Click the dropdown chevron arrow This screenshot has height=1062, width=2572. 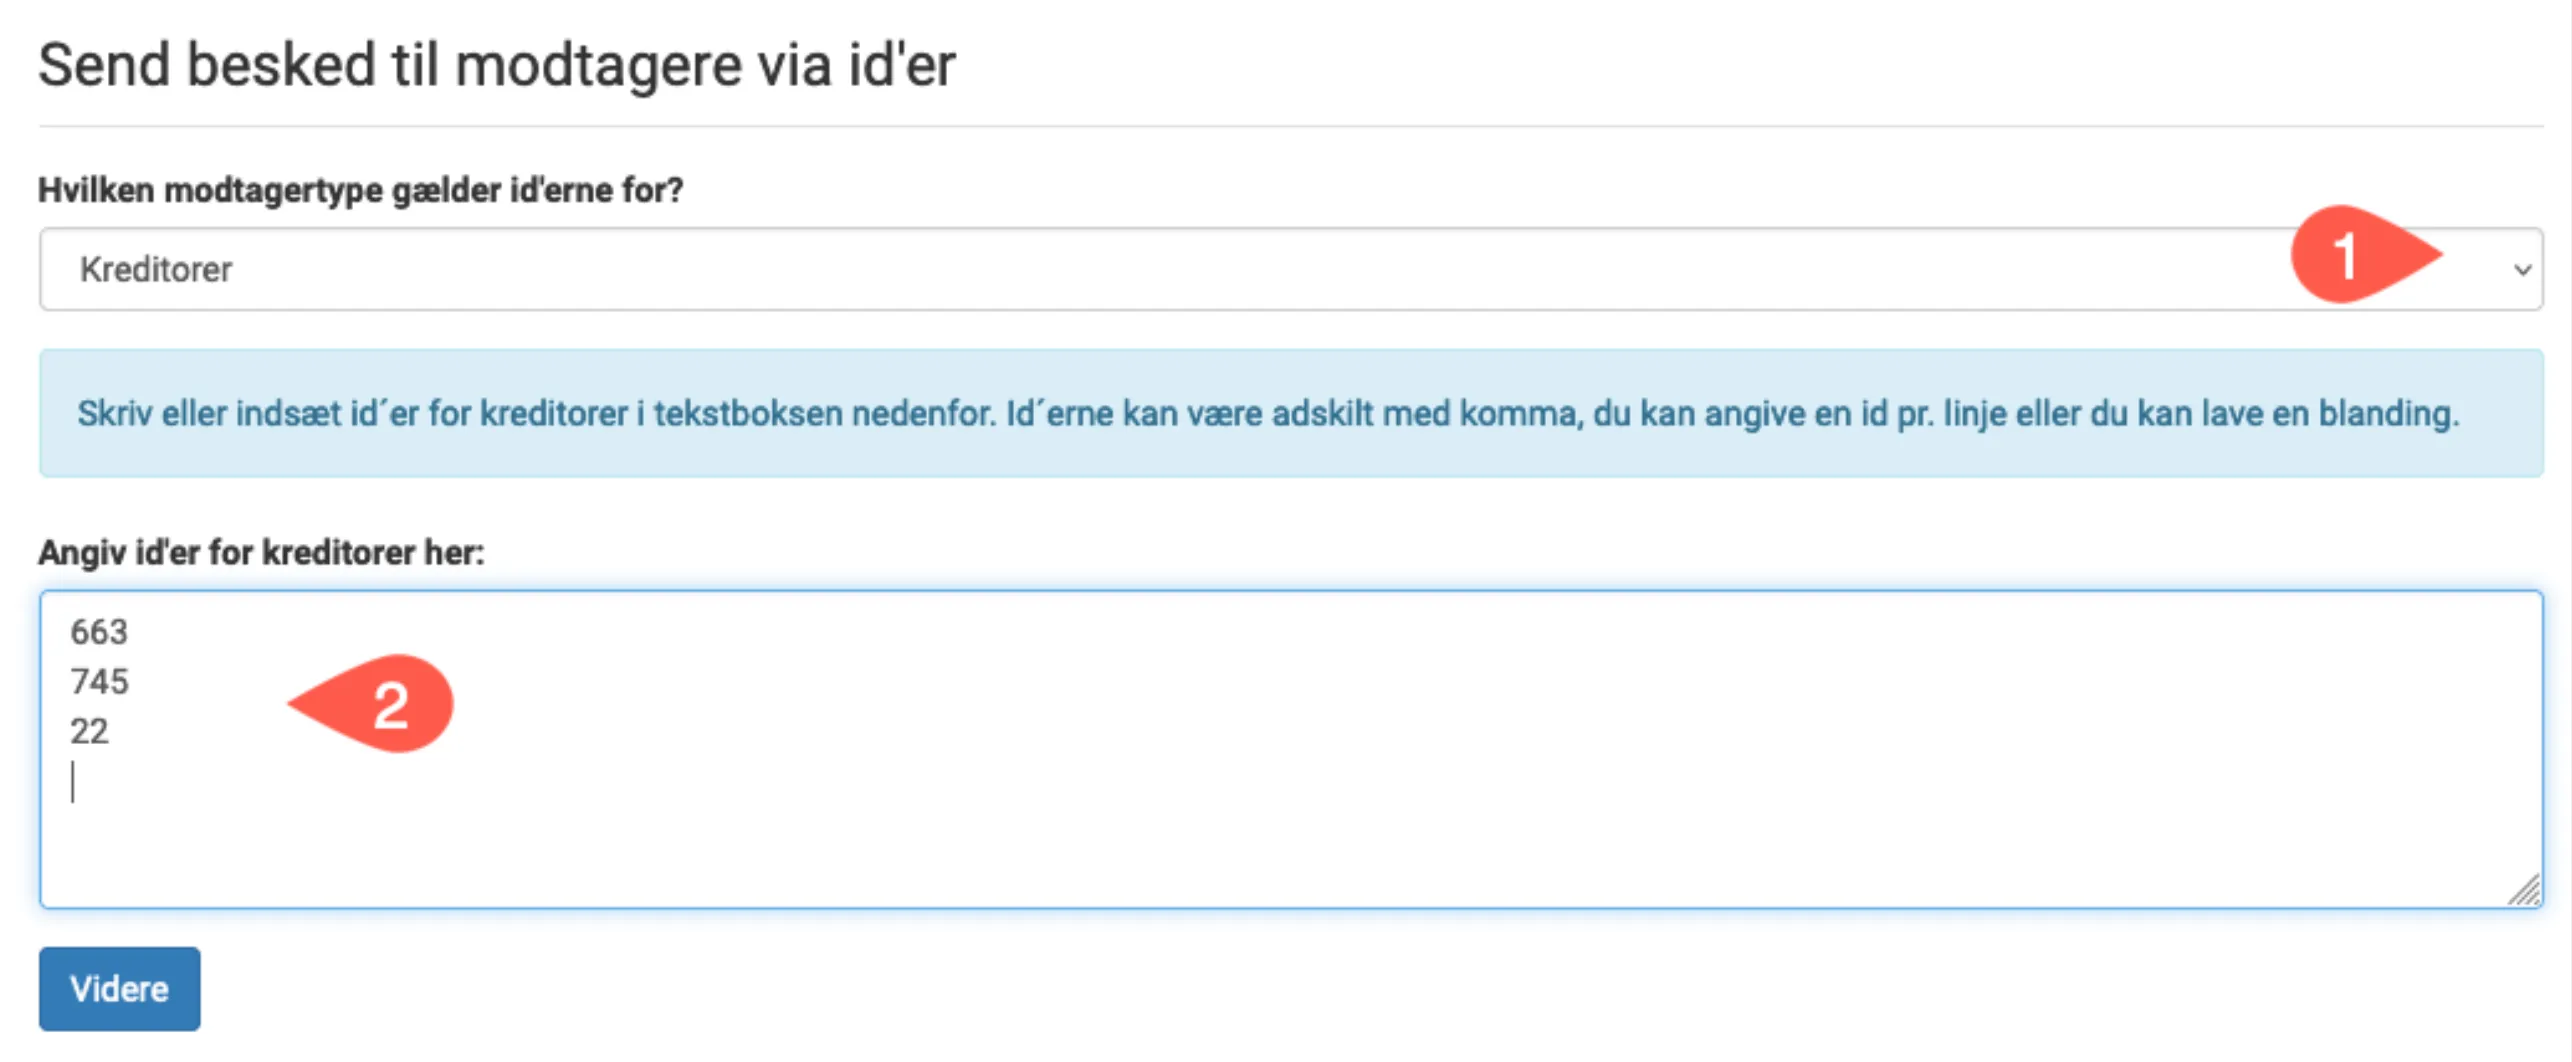pyautogui.click(x=2522, y=270)
